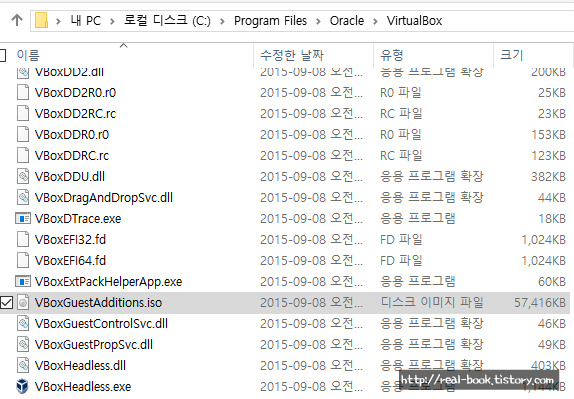Select the VBoxExtPackHelperApp.exe file name

click(x=108, y=281)
